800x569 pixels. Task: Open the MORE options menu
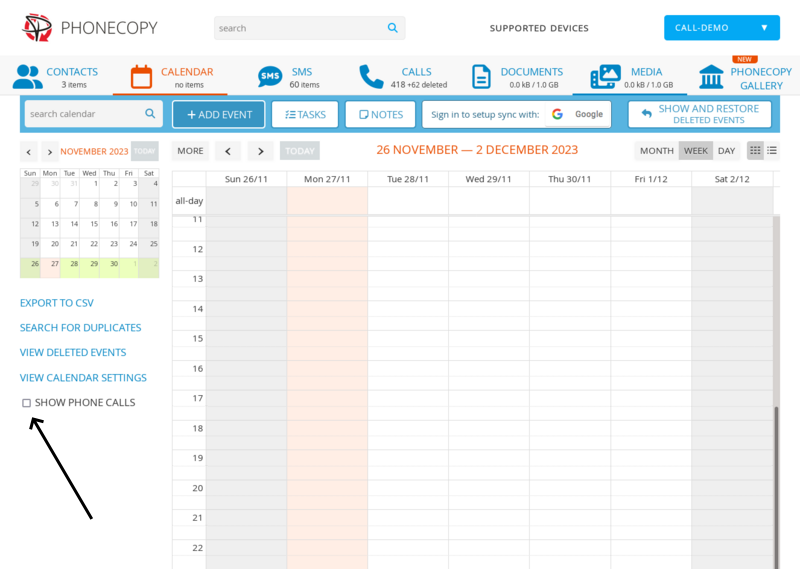click(x=190, y=151)
